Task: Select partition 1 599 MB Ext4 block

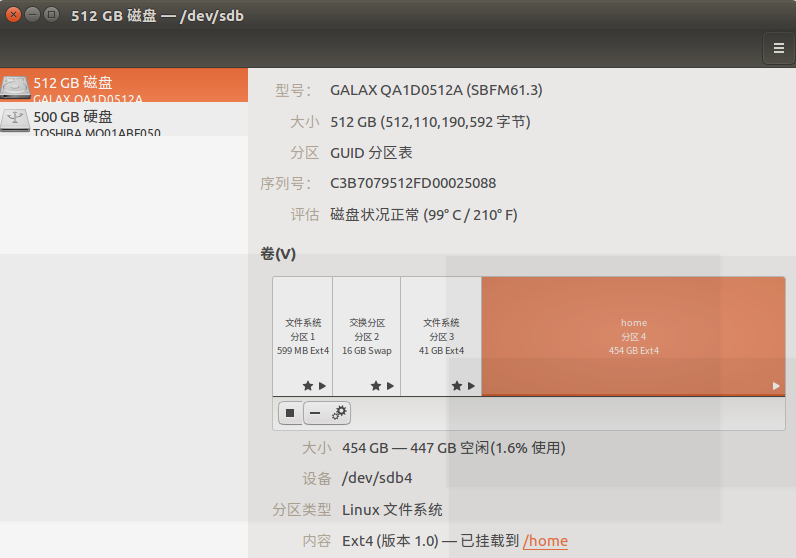Action: coord(303,336)
